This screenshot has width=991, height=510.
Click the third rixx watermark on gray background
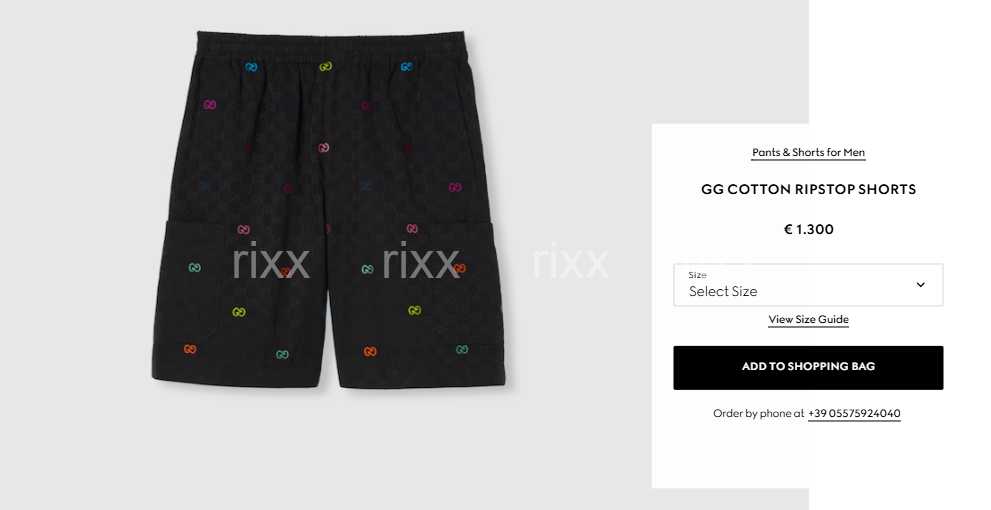tap(571, 262)
